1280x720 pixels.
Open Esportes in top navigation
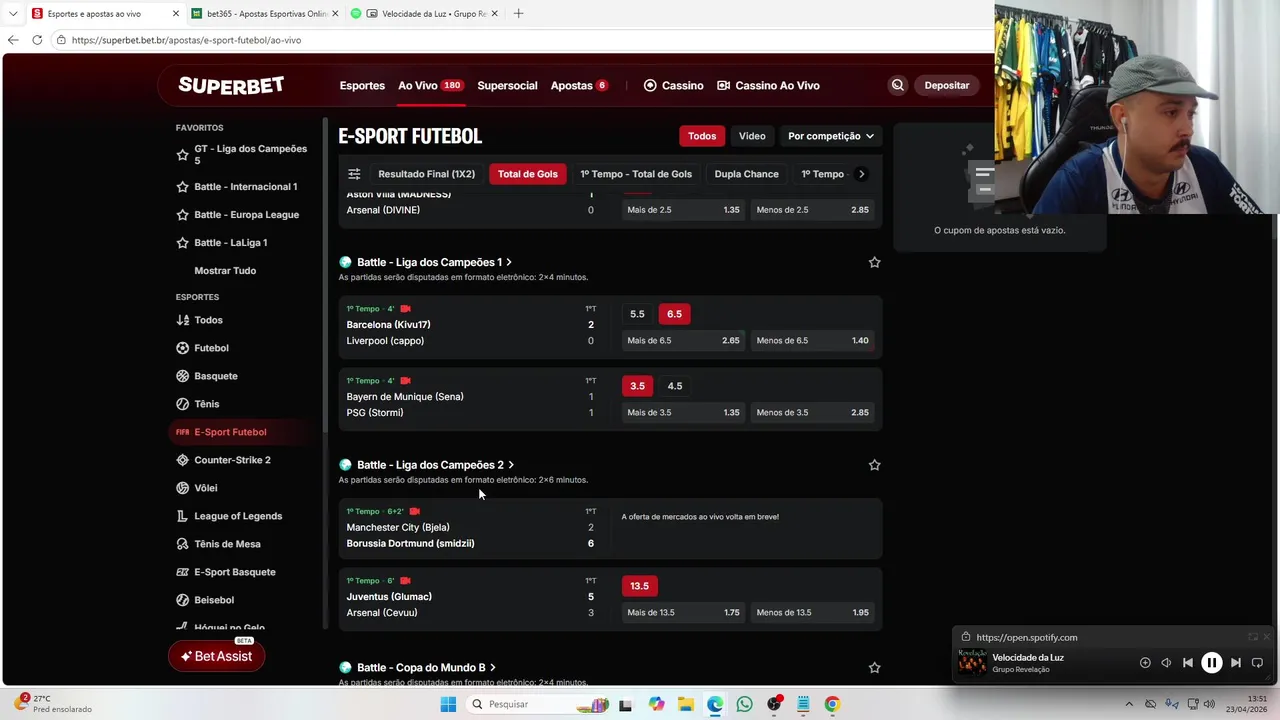click(x=362, y=85)
